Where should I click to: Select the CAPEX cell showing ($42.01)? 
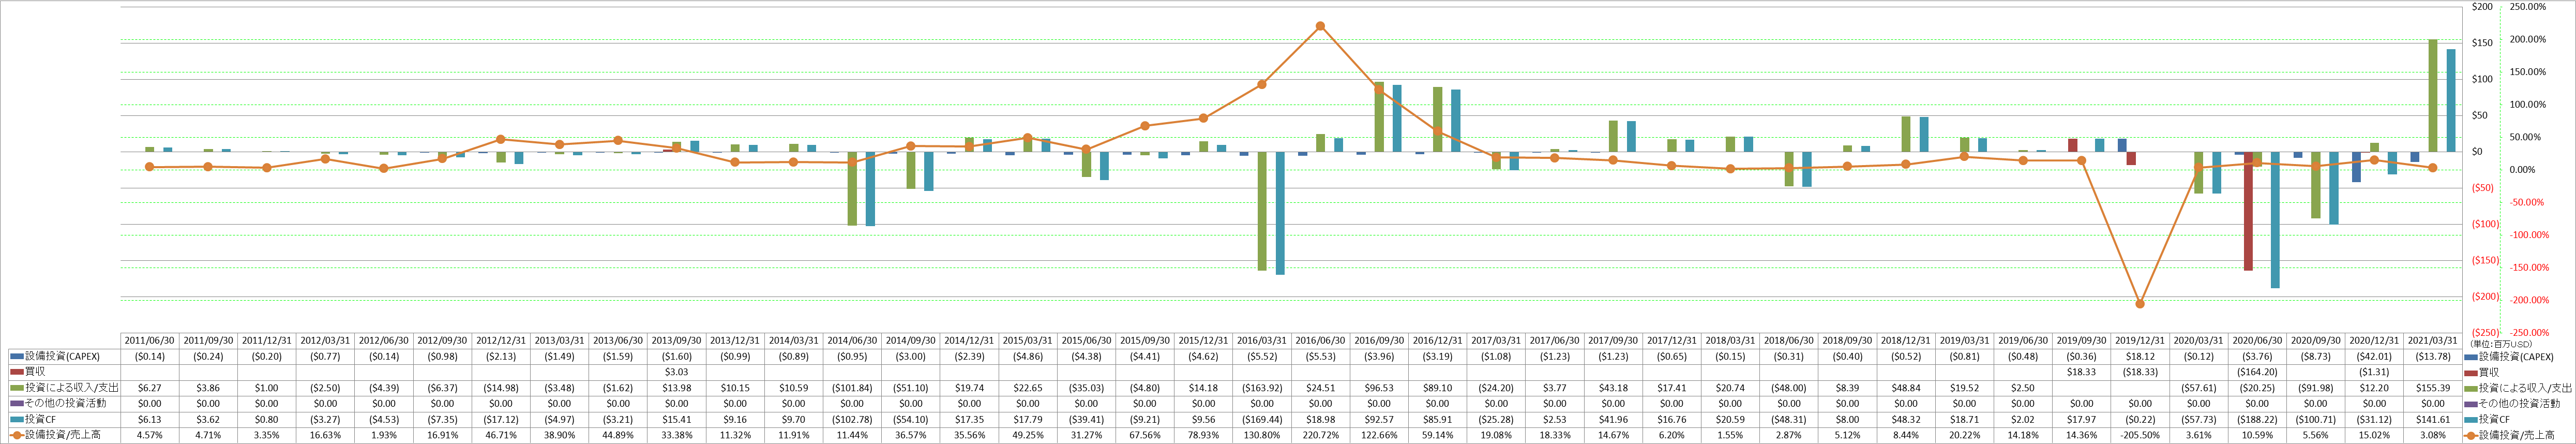click(x=2374, y=356)
